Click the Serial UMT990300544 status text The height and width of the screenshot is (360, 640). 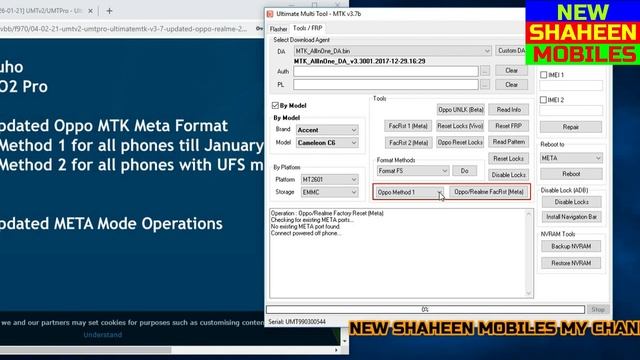tap(297, 322)
